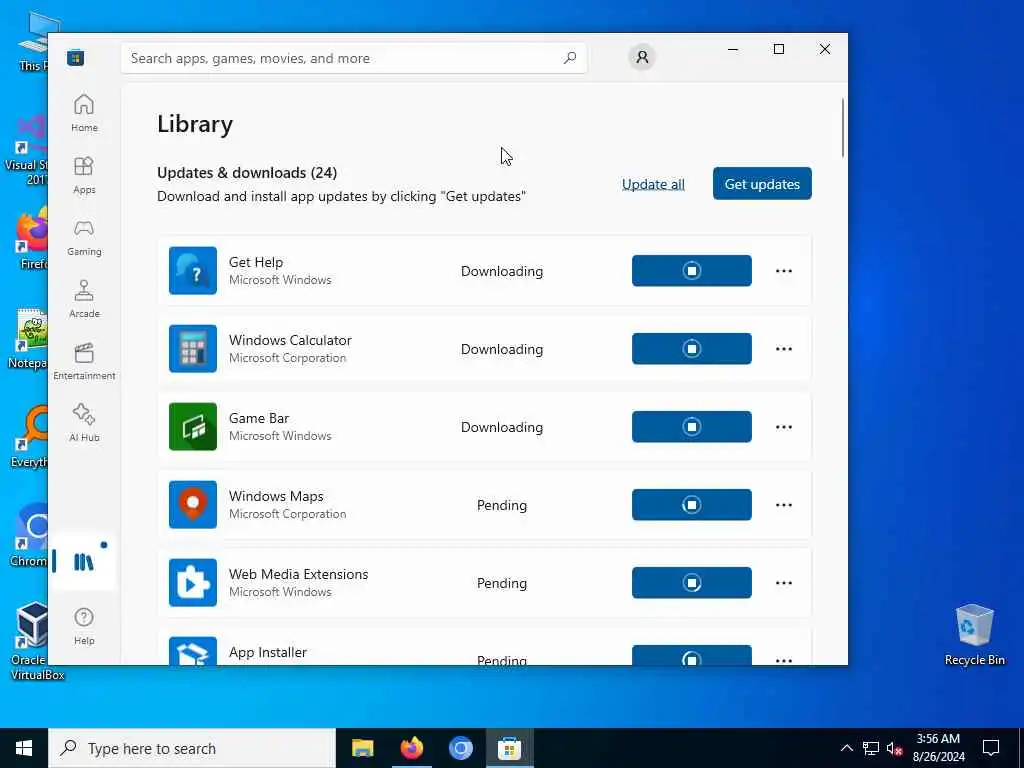Open Help in the sidebar

point(84,626)
